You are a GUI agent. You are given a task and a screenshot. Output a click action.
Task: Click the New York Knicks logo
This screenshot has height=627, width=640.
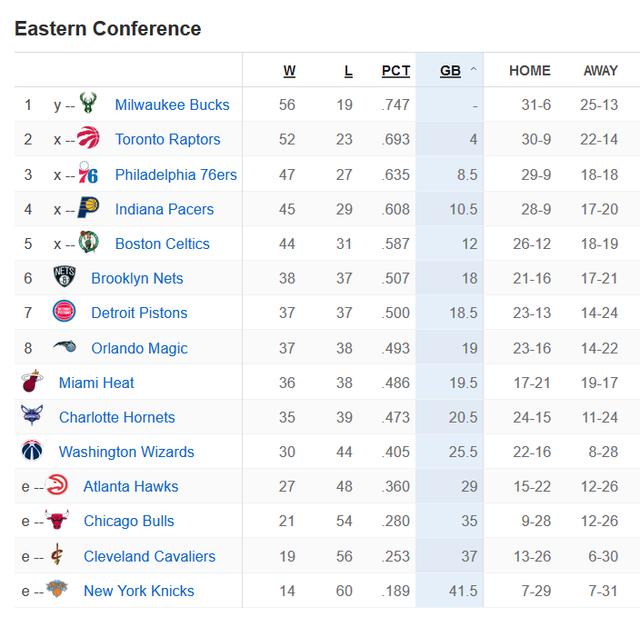57,589
